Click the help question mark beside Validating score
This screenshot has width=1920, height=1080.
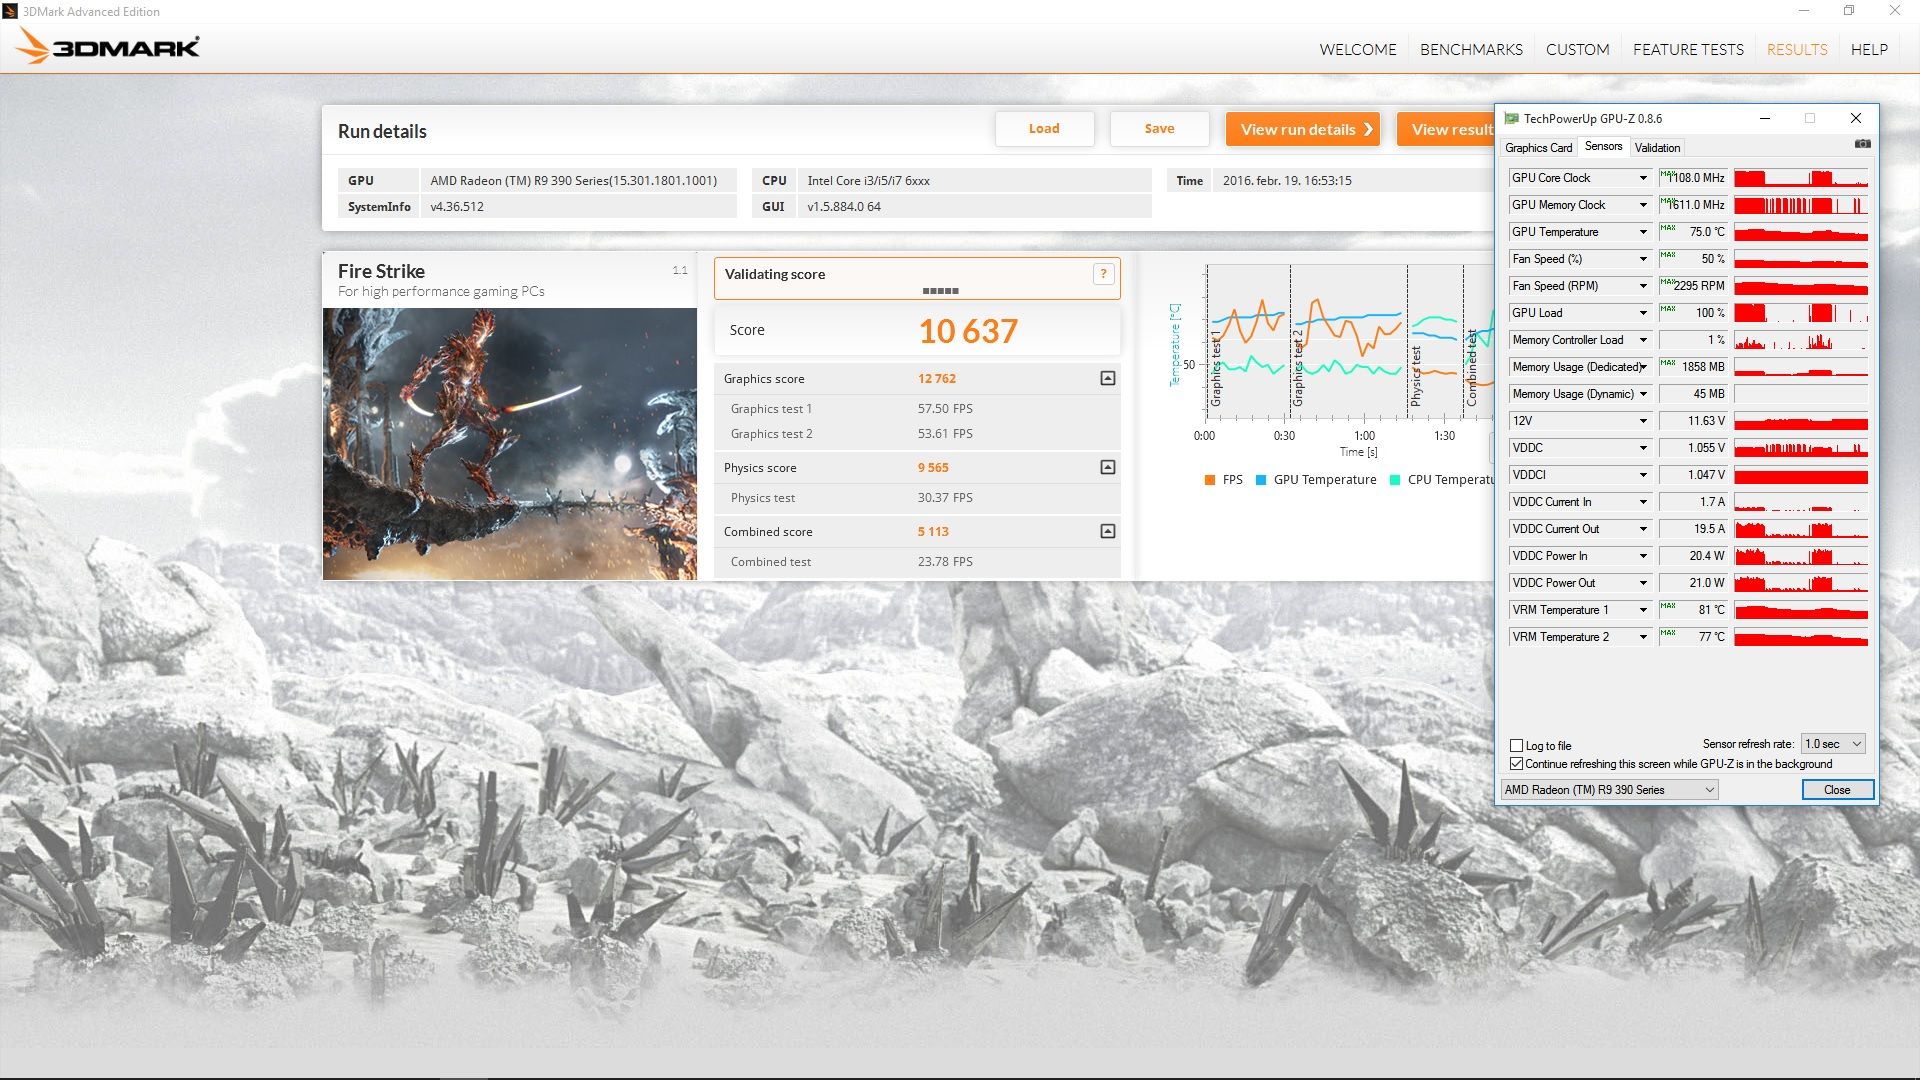point(1103,274)
